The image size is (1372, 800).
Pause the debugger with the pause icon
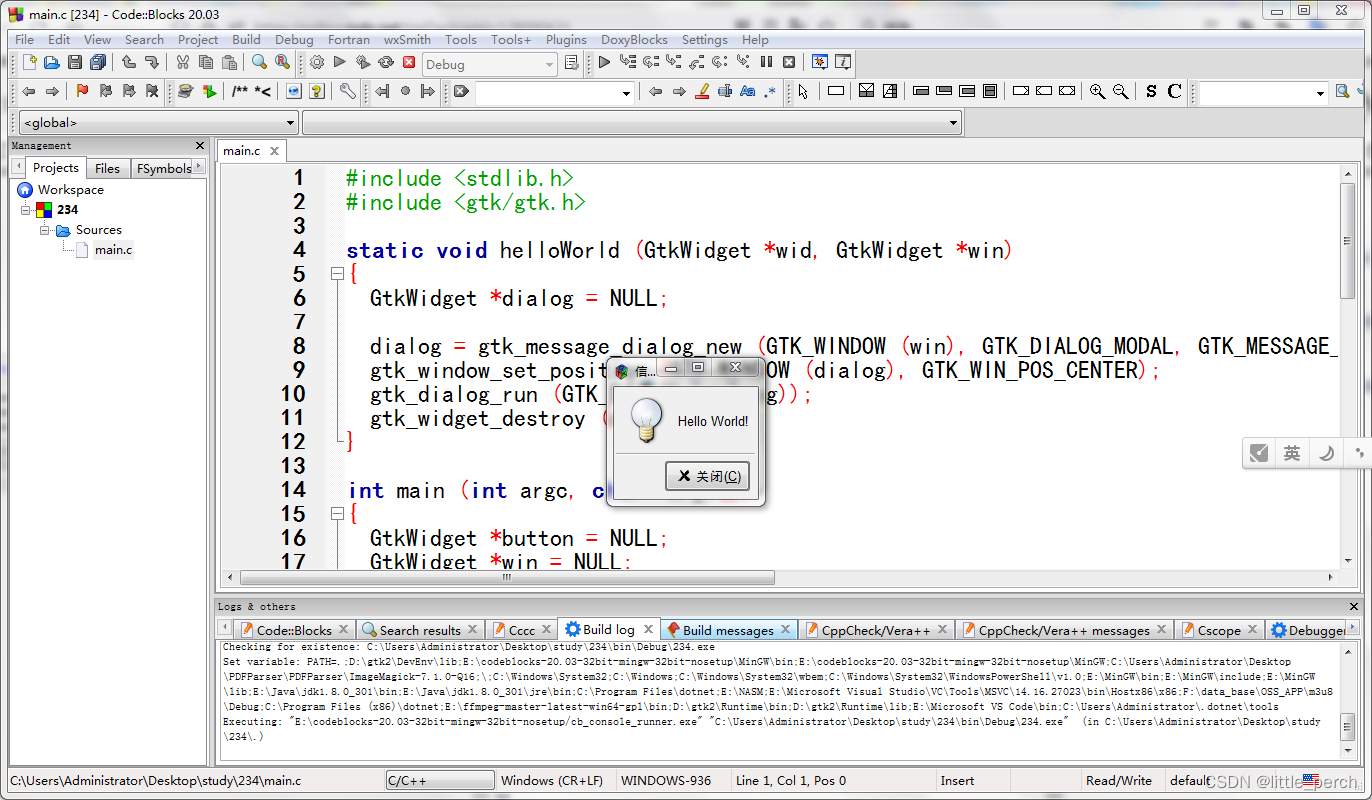[x=766, y=62]
